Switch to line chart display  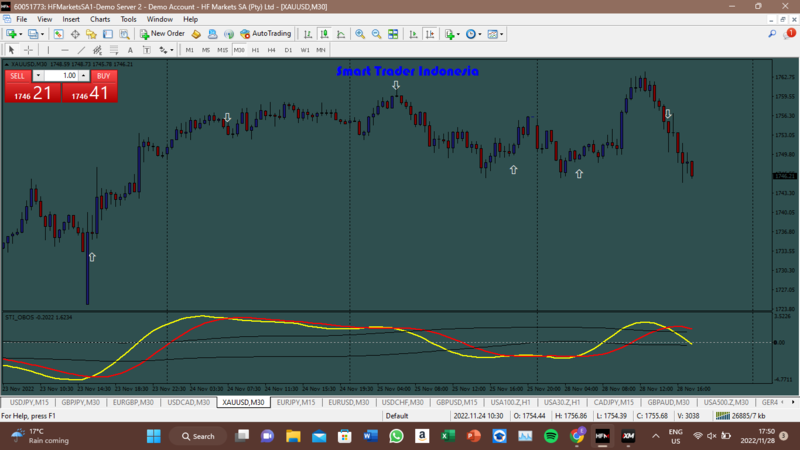pyautogui.click(x=341, y=34)
